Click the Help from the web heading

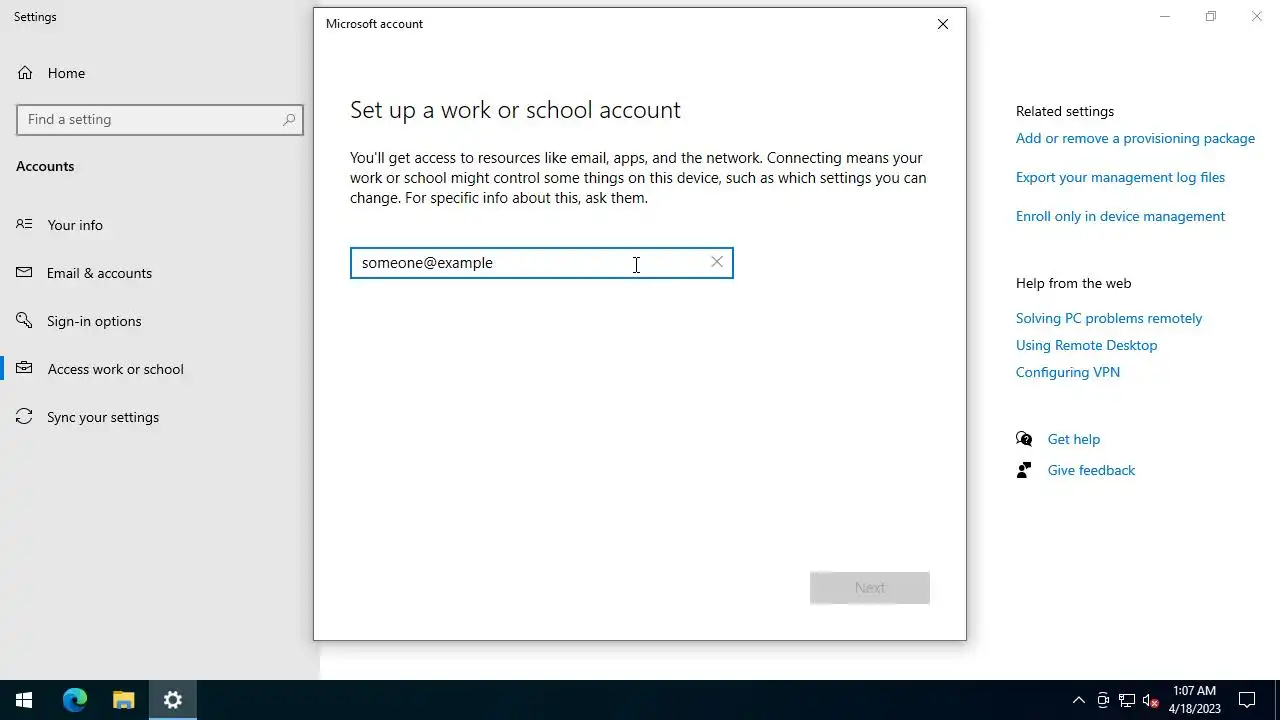click(x=1073, y=283)
